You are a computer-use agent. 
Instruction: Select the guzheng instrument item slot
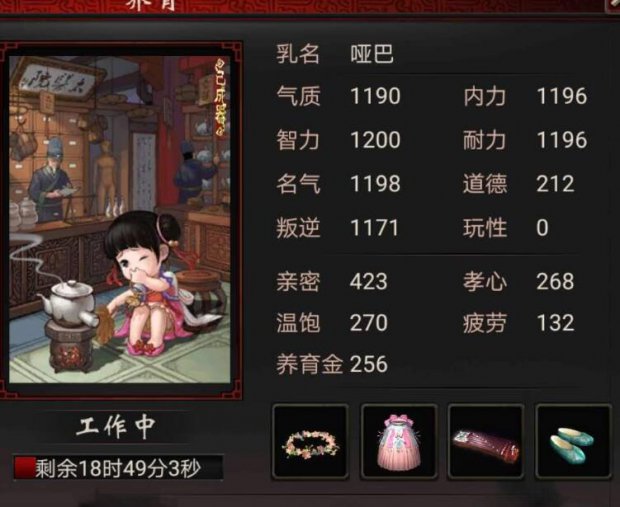486,442
